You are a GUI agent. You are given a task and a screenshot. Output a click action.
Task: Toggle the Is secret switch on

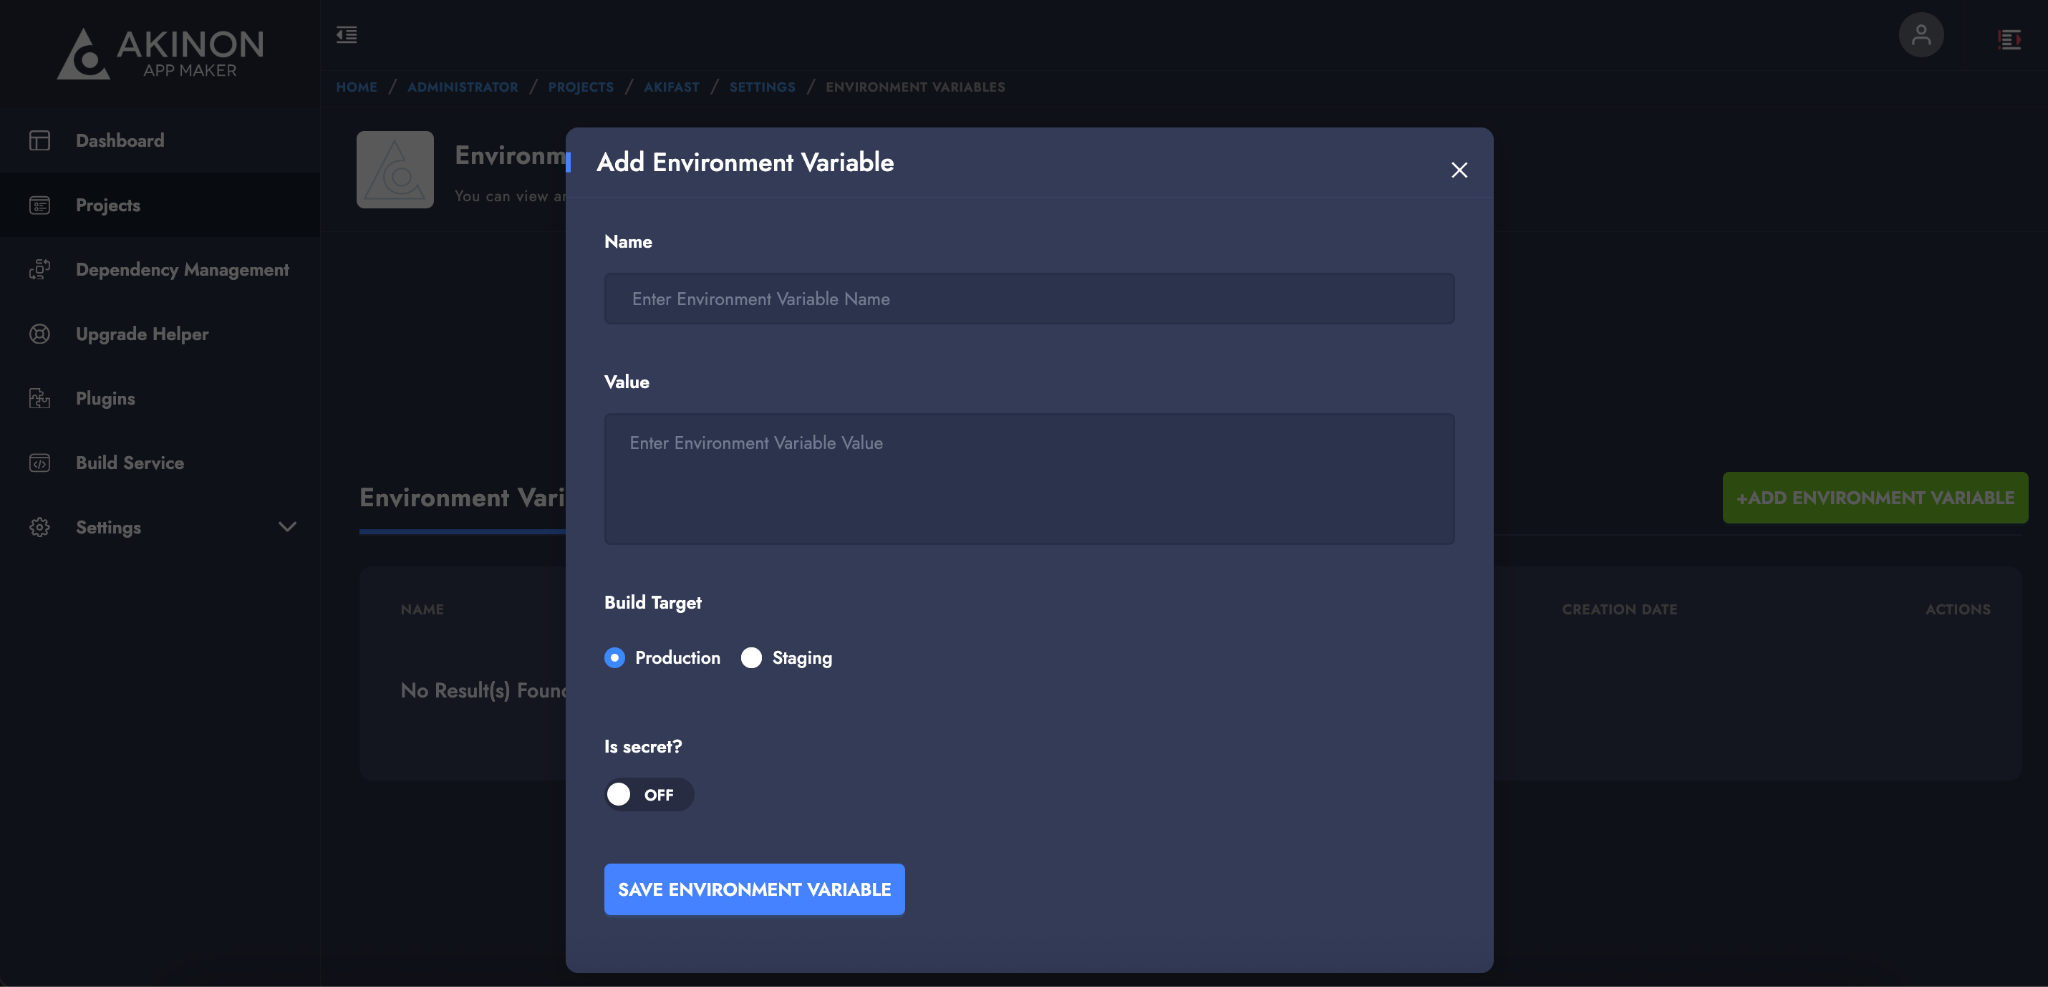[648, 795]
